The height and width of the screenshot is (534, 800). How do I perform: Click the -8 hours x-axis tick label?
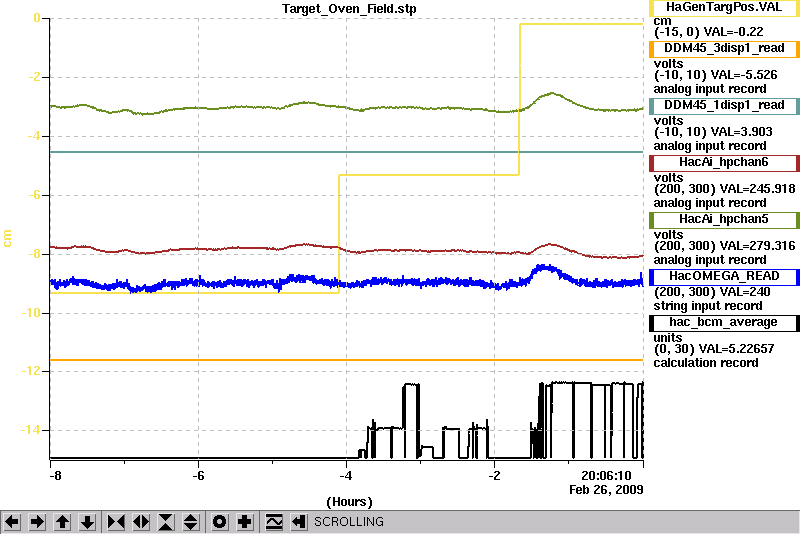click(x=55, y=476)
